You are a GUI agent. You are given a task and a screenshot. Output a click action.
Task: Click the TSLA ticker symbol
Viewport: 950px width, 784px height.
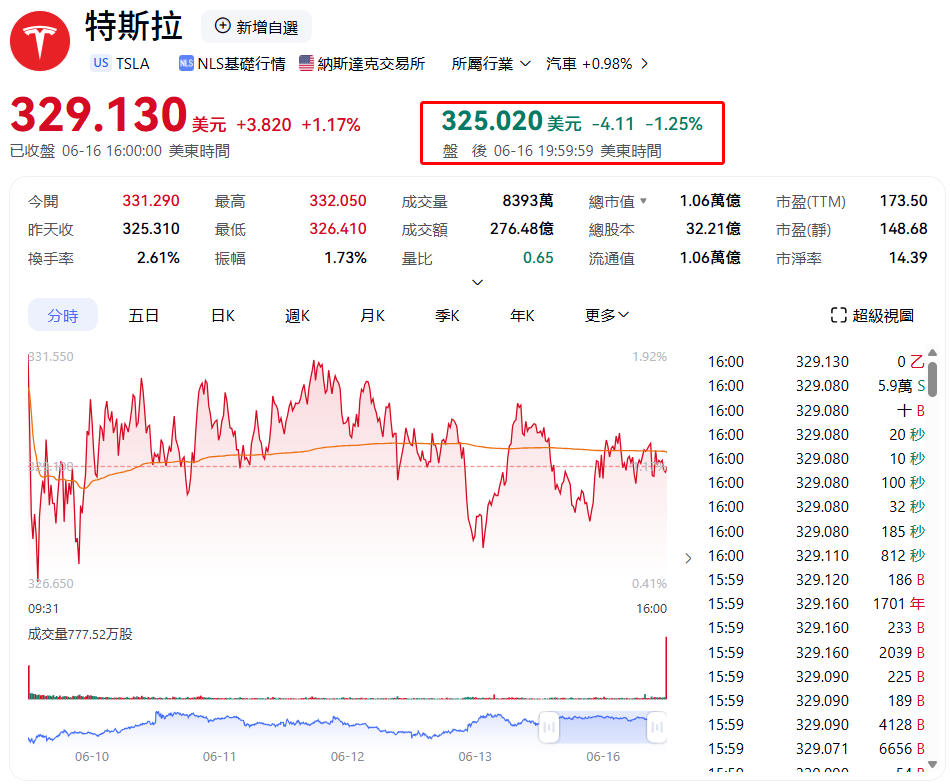click(133, 64)
